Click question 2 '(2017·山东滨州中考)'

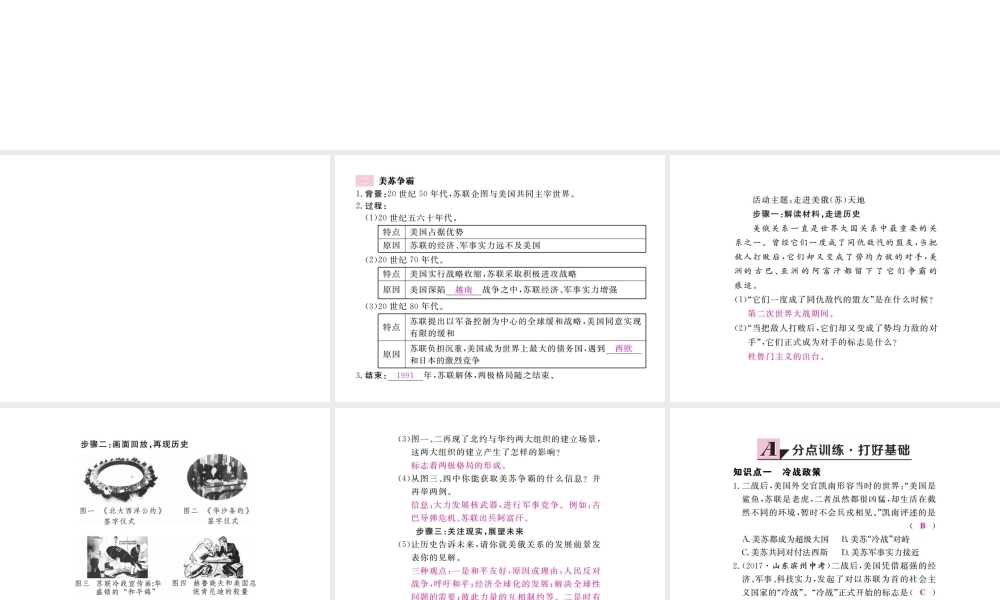coord(834,579)
